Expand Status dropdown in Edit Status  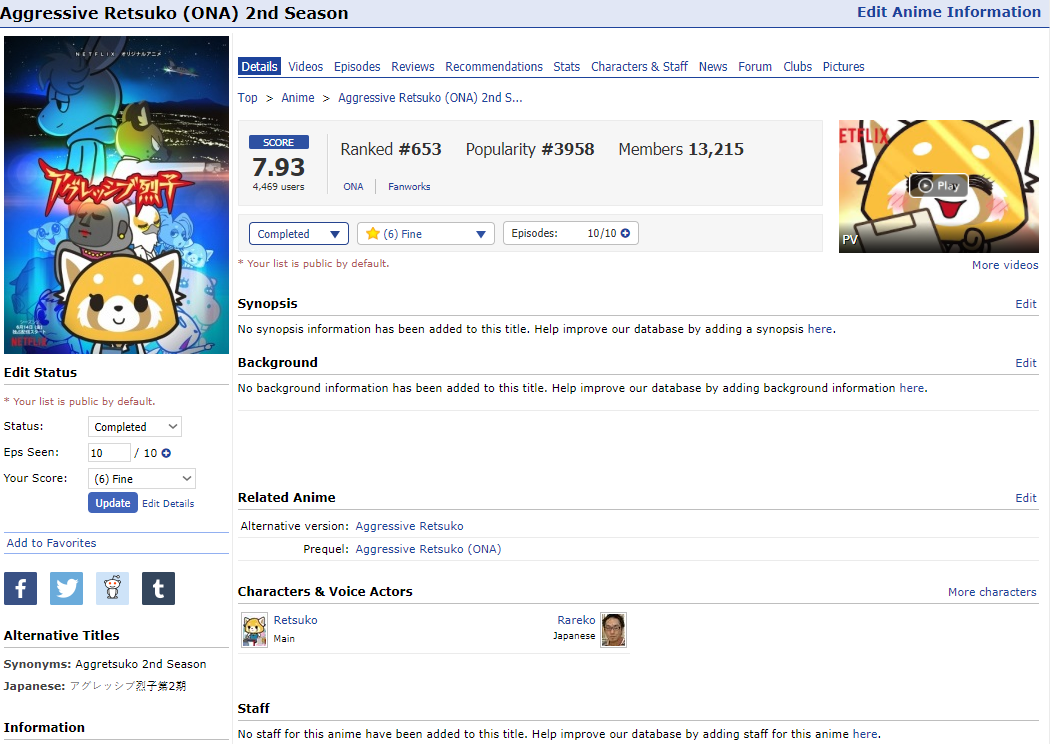tap(135, 427)
